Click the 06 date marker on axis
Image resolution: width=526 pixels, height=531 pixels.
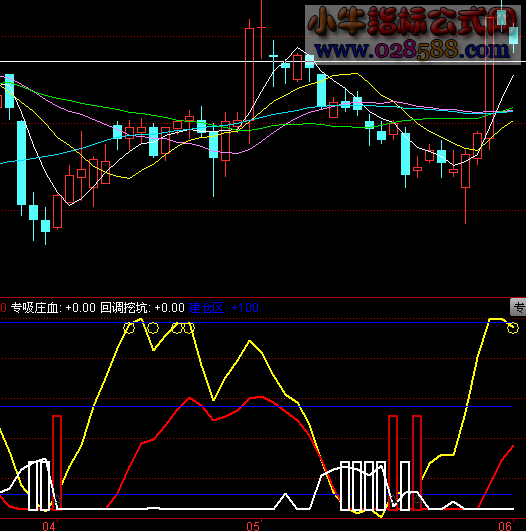point(505,526)
